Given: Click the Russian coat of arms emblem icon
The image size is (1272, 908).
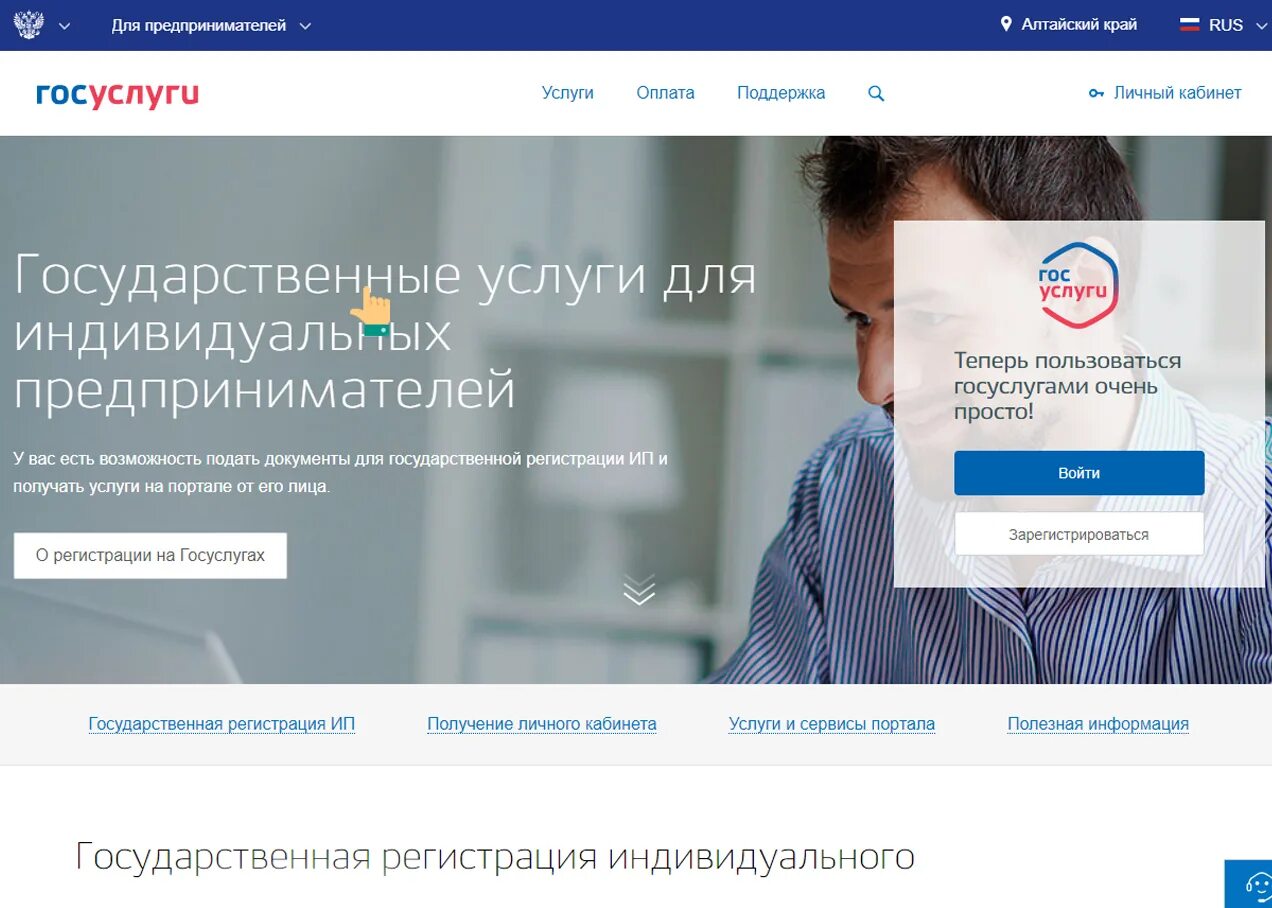Looking at the screenshot, I should pyautogui.click(x=29, y=25).
